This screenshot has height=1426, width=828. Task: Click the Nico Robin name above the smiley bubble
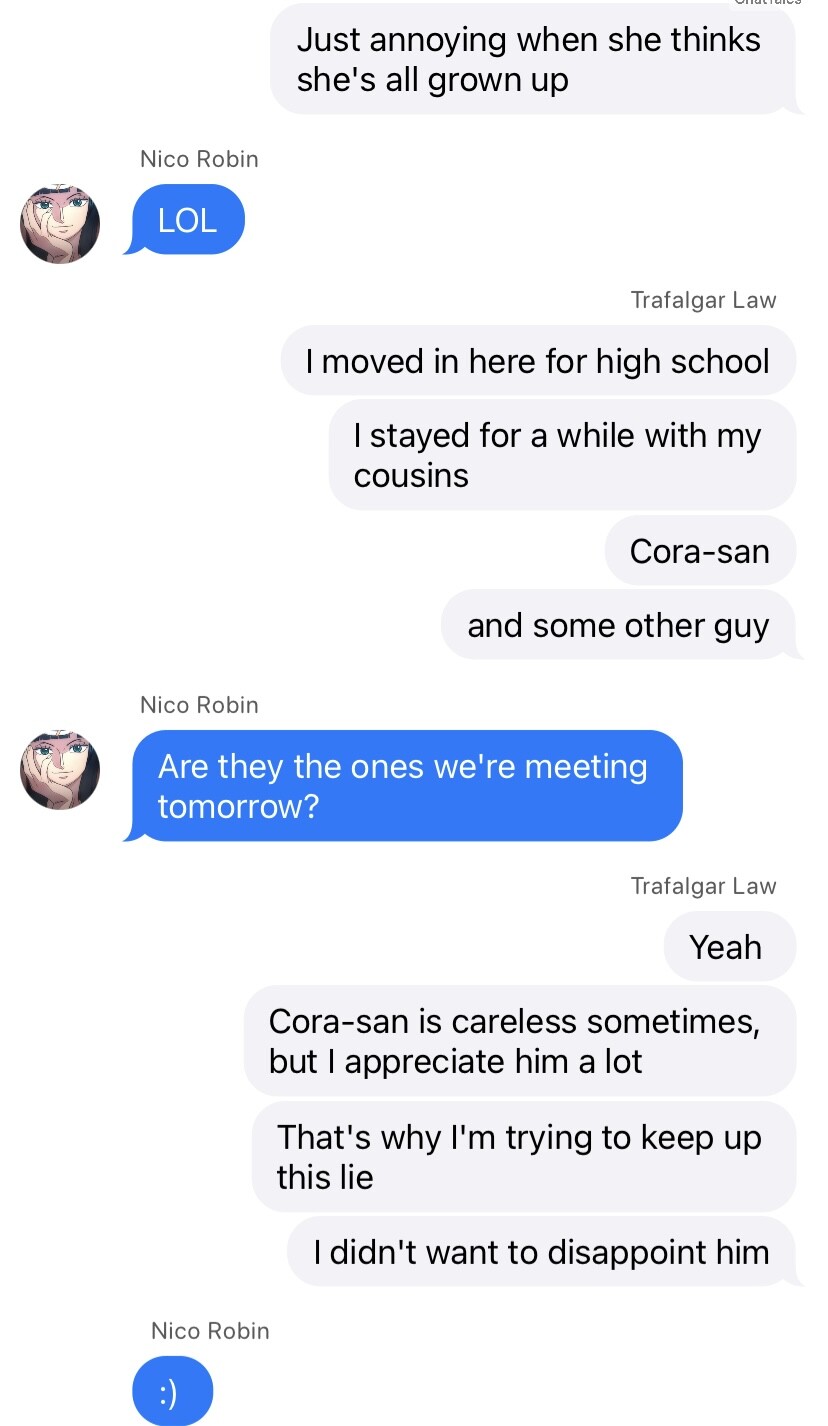[x=210, y=1331]
